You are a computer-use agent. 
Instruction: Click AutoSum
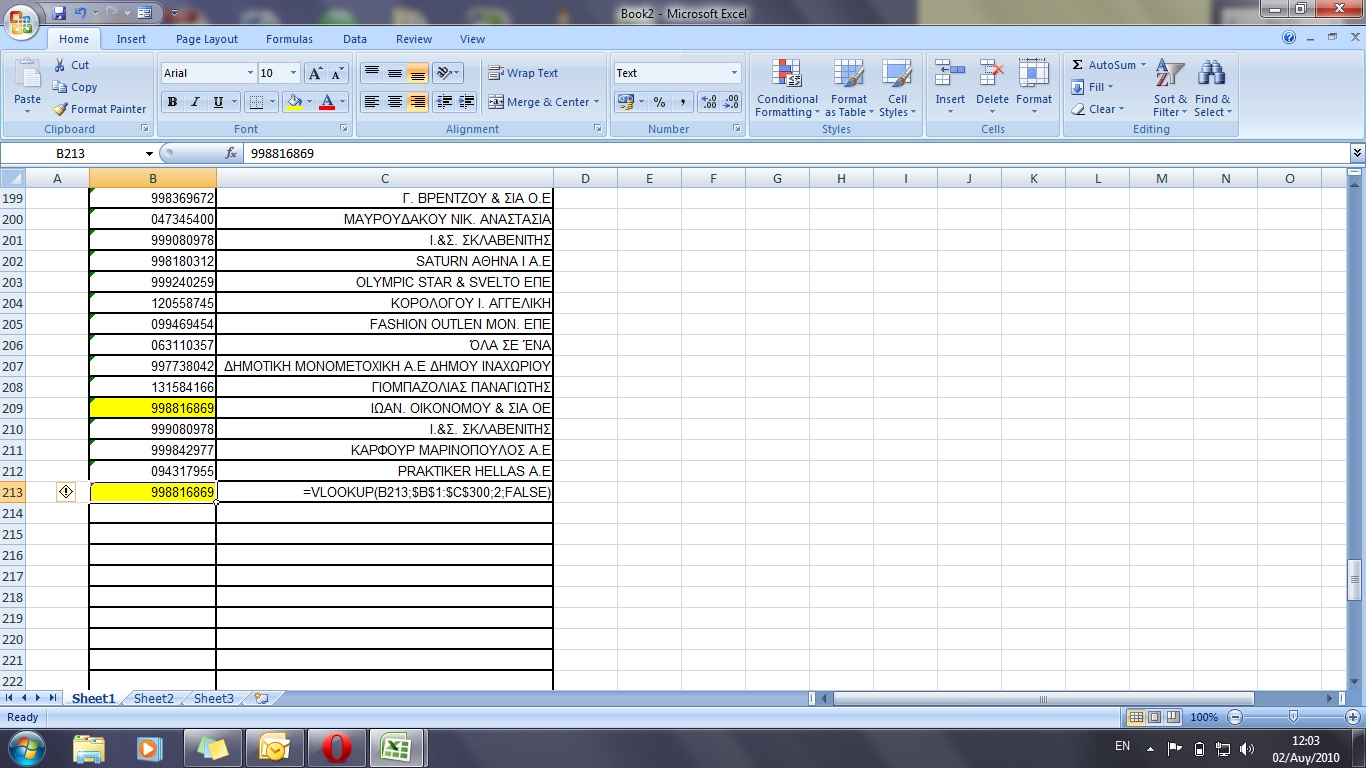pos(1103,65)
